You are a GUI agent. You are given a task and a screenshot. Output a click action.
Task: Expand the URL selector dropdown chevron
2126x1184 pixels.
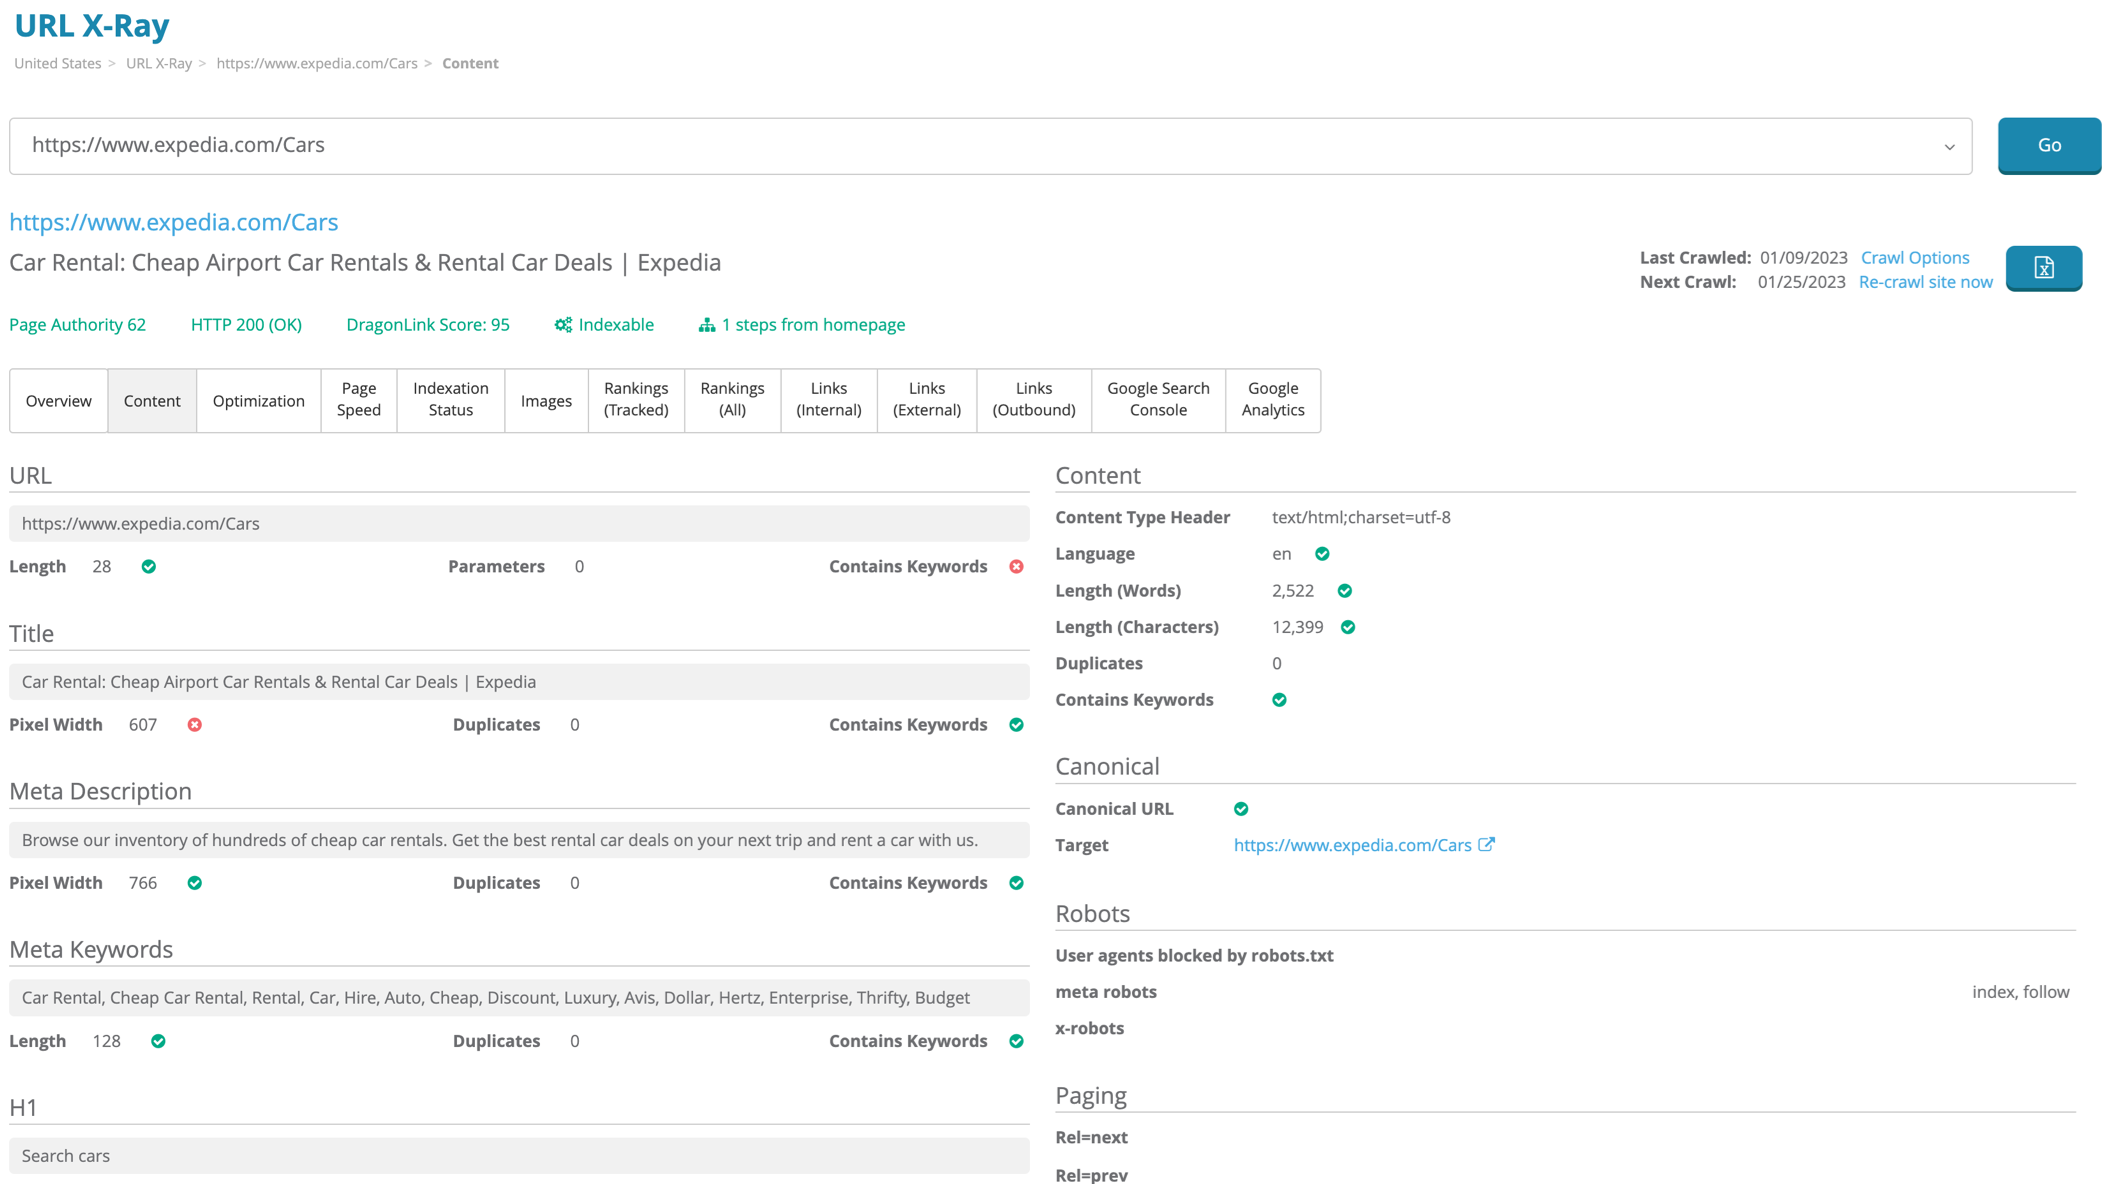coord(1949,147)
